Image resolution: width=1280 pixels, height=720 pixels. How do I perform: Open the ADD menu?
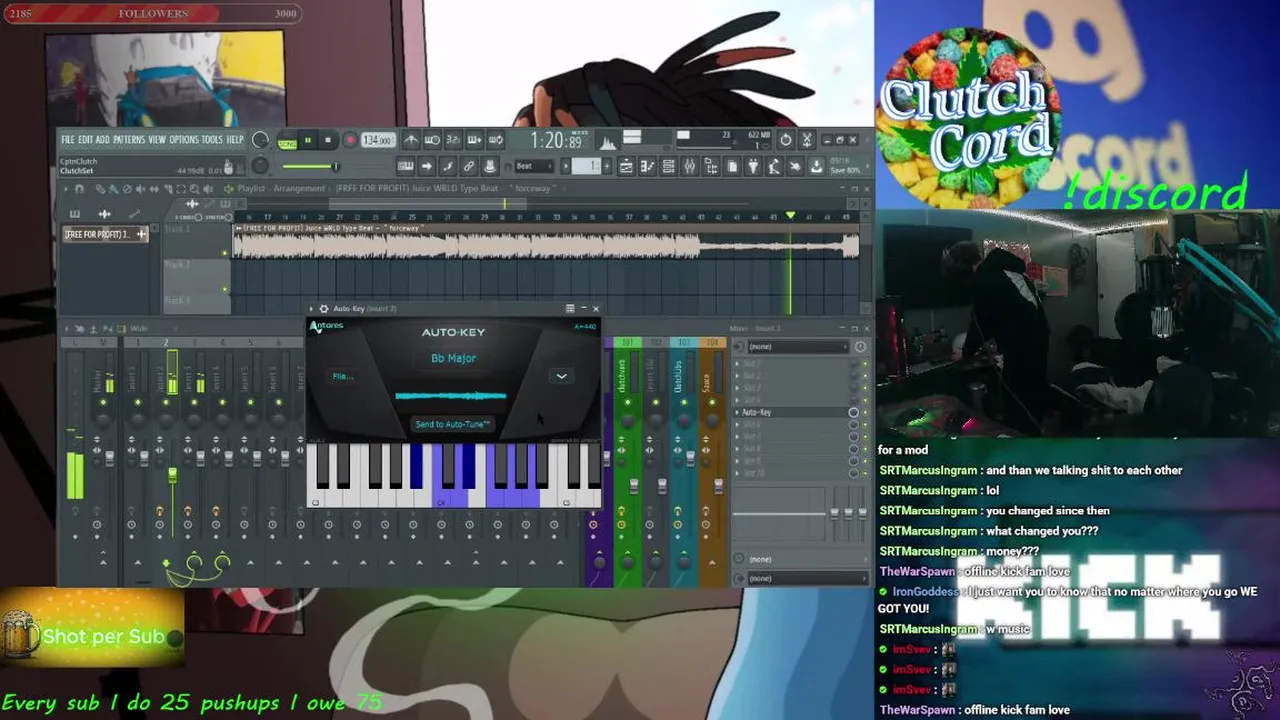pyautogui.click(x=102, y=140)
